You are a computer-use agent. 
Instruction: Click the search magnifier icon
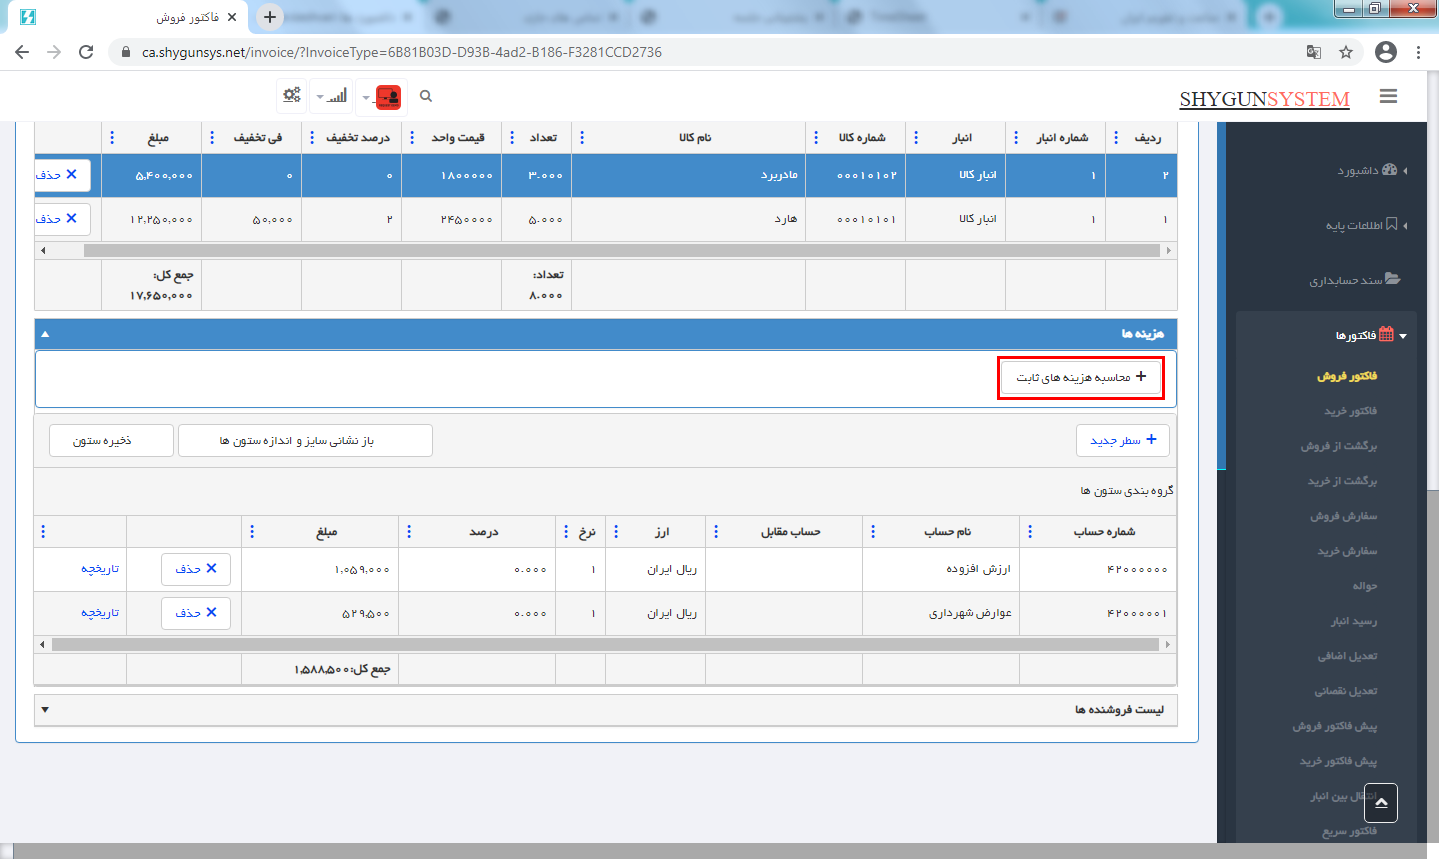pyautogui.click(x=426, y=96)
